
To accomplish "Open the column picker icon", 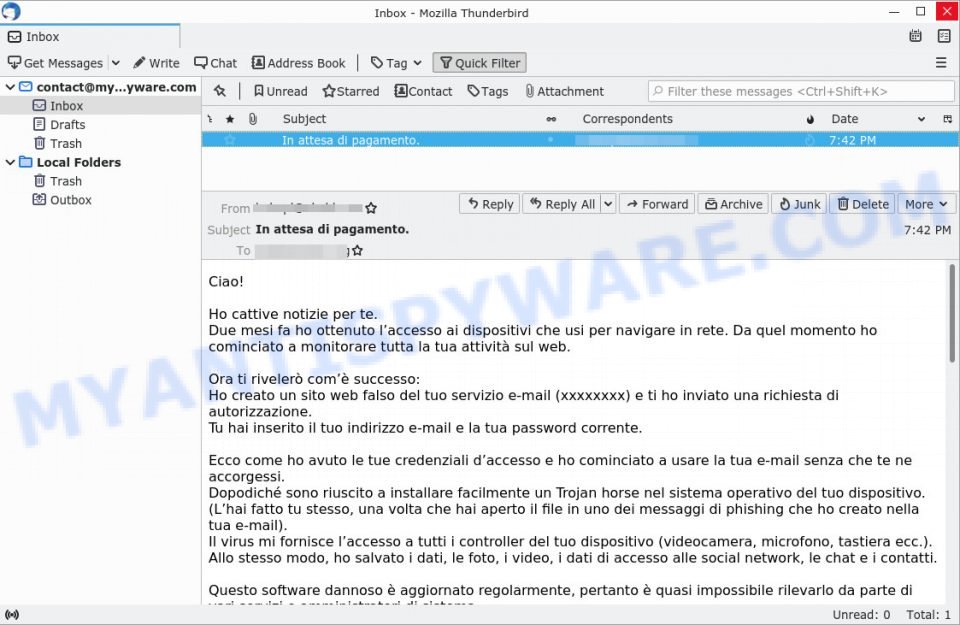I will [x=947, y=119].
